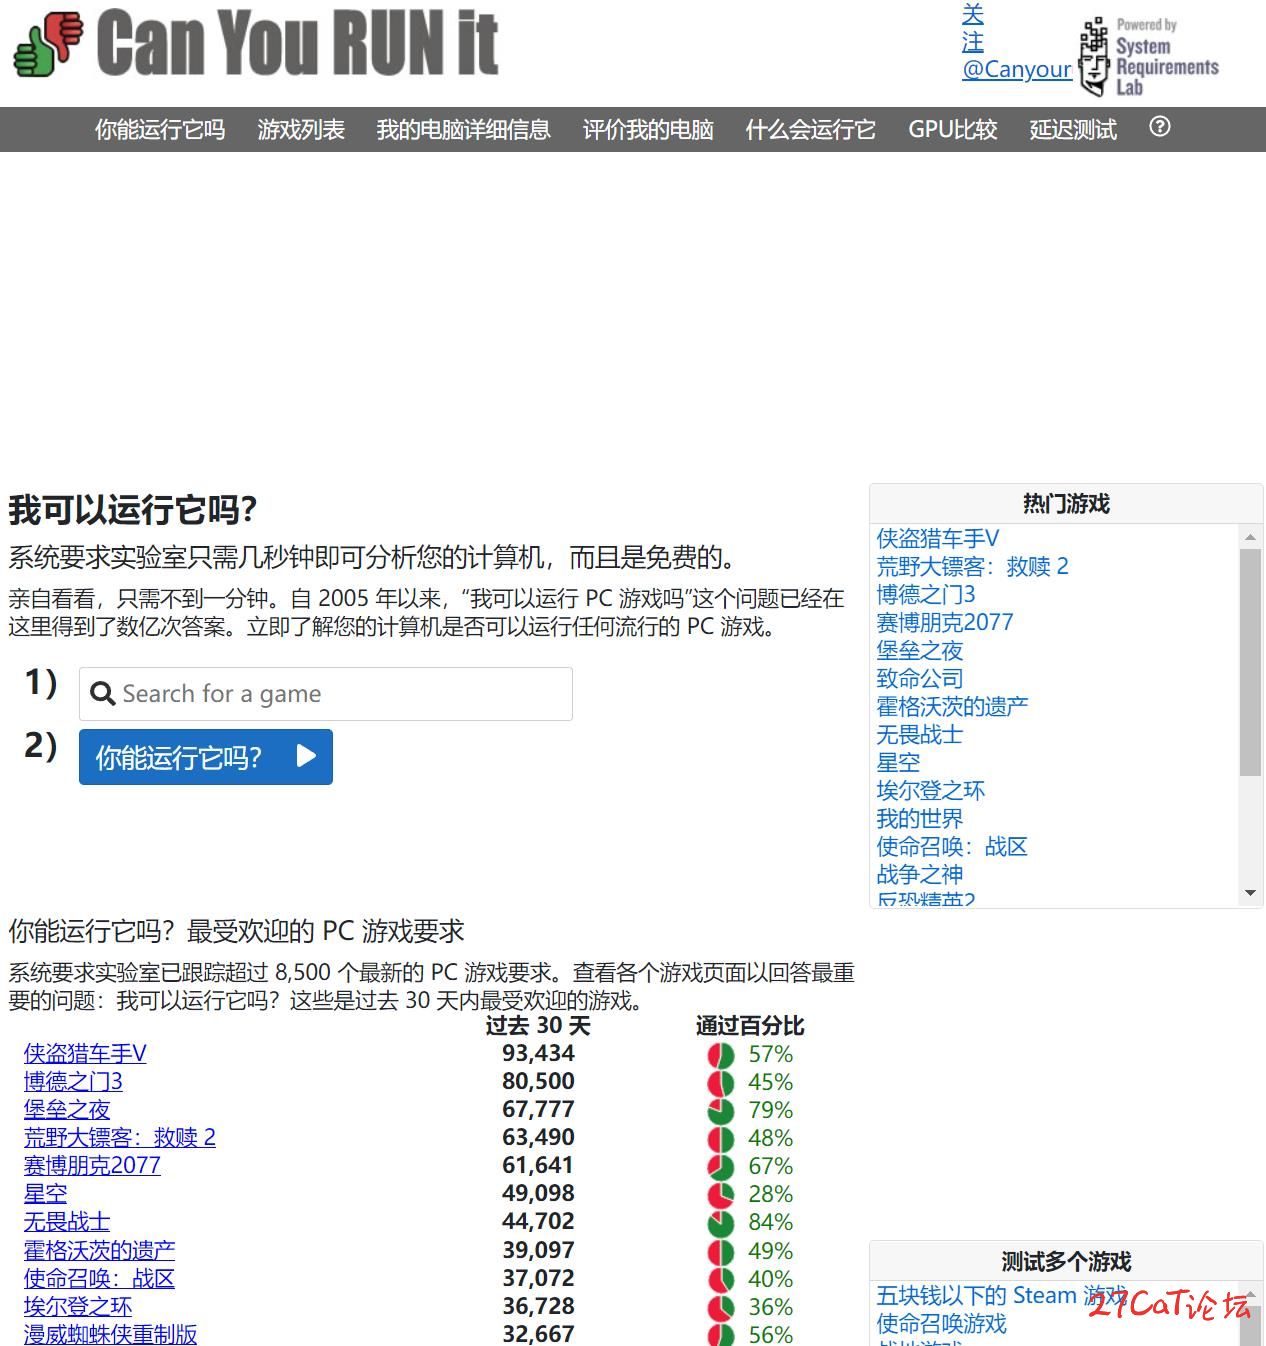Click the pie chart icon beside 28%
1266x1346 pixels.
click(x=721, y=1195)
